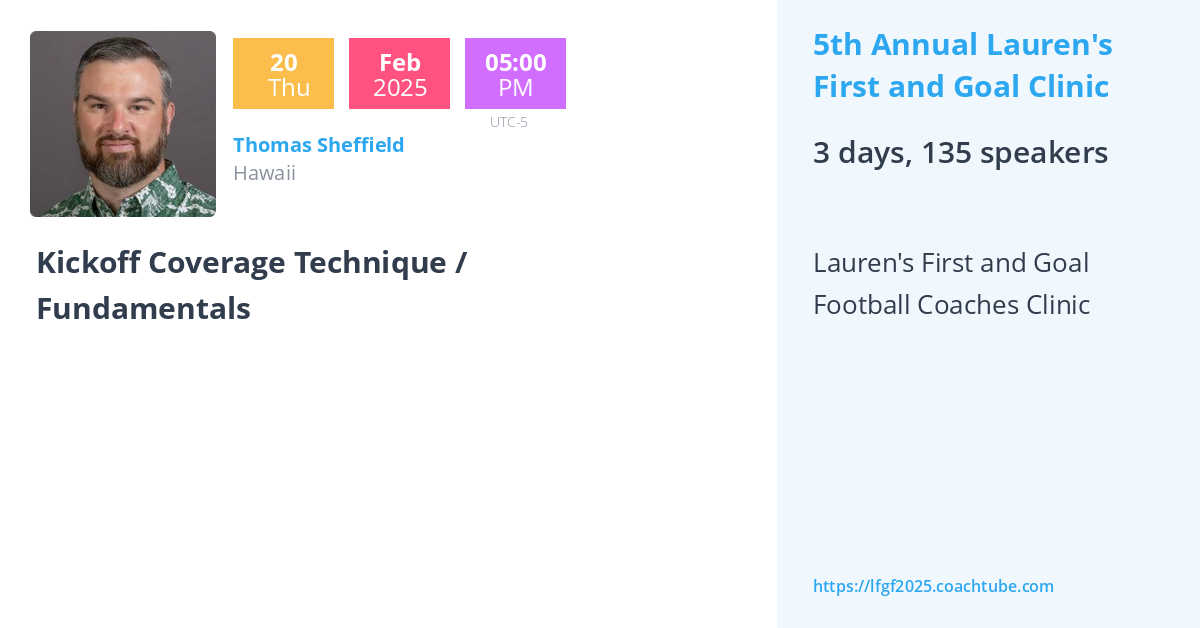This screenshot has height=628, width=1200.
Task: Click the day number 20 in yellow box
Action: (x=283, y=62)
